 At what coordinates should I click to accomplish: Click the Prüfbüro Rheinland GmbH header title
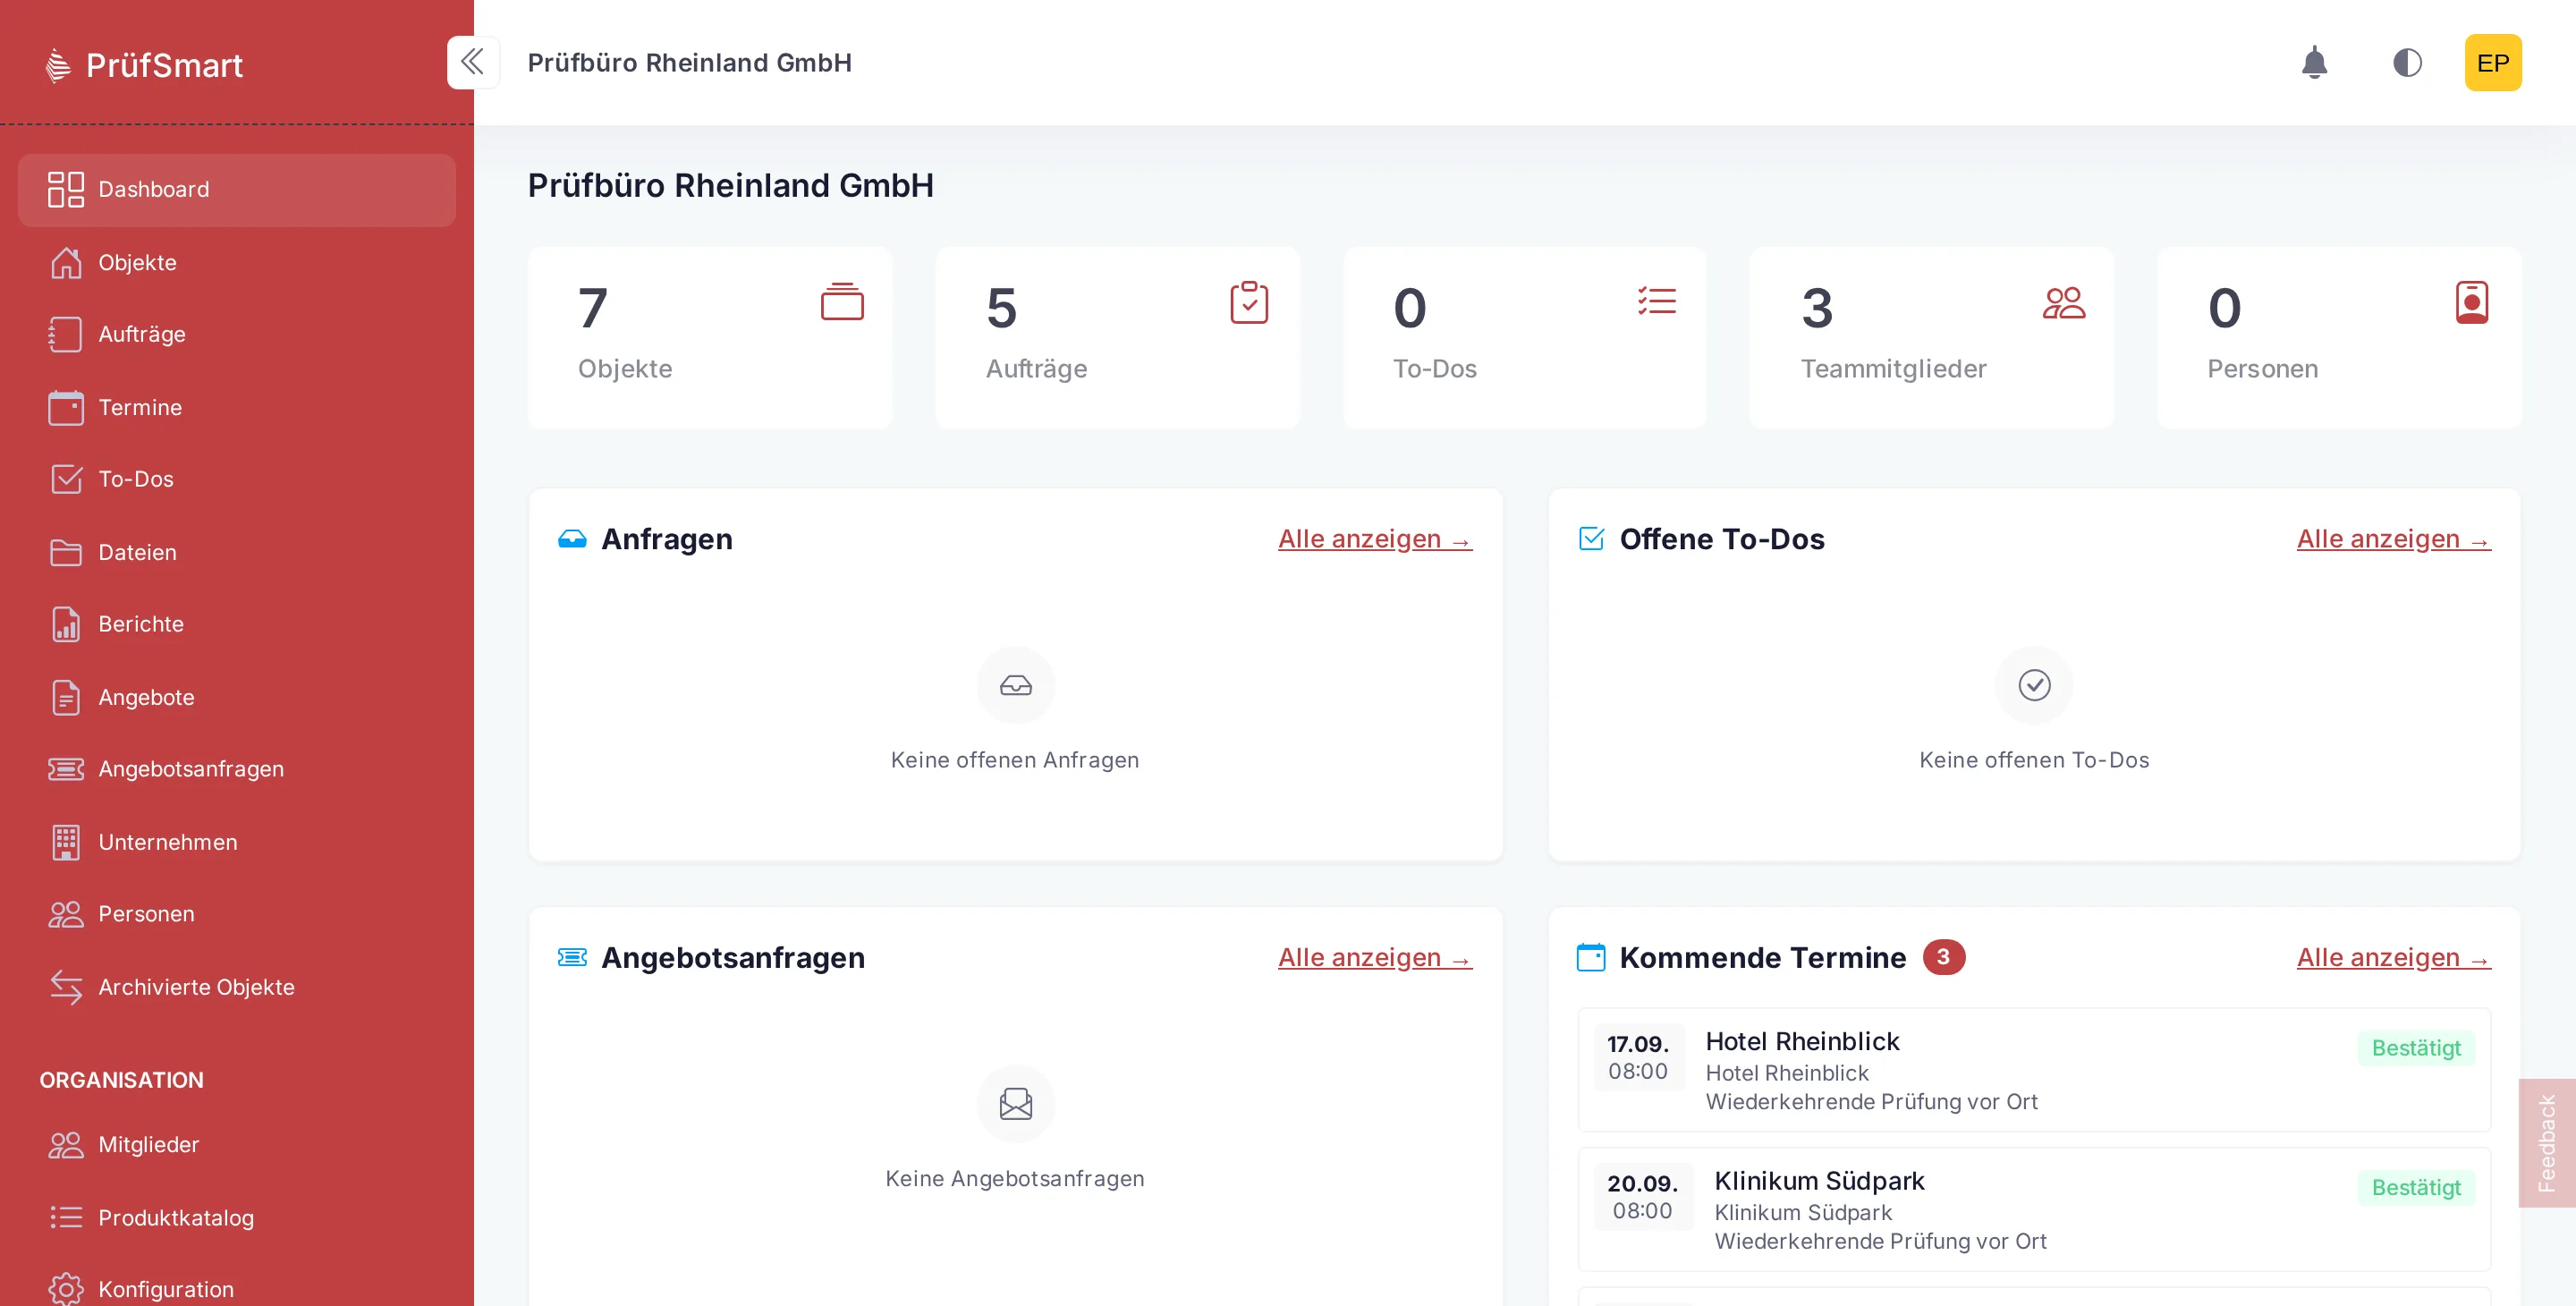pyautogui.click(x=689, y=63)
